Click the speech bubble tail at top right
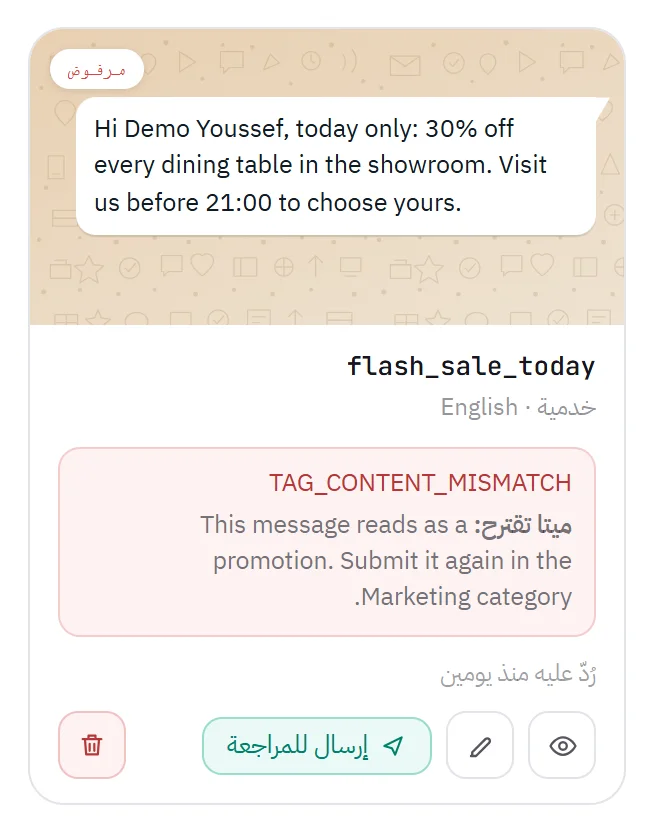The width and height of the screenshot is (654, 832). point(603,108)
